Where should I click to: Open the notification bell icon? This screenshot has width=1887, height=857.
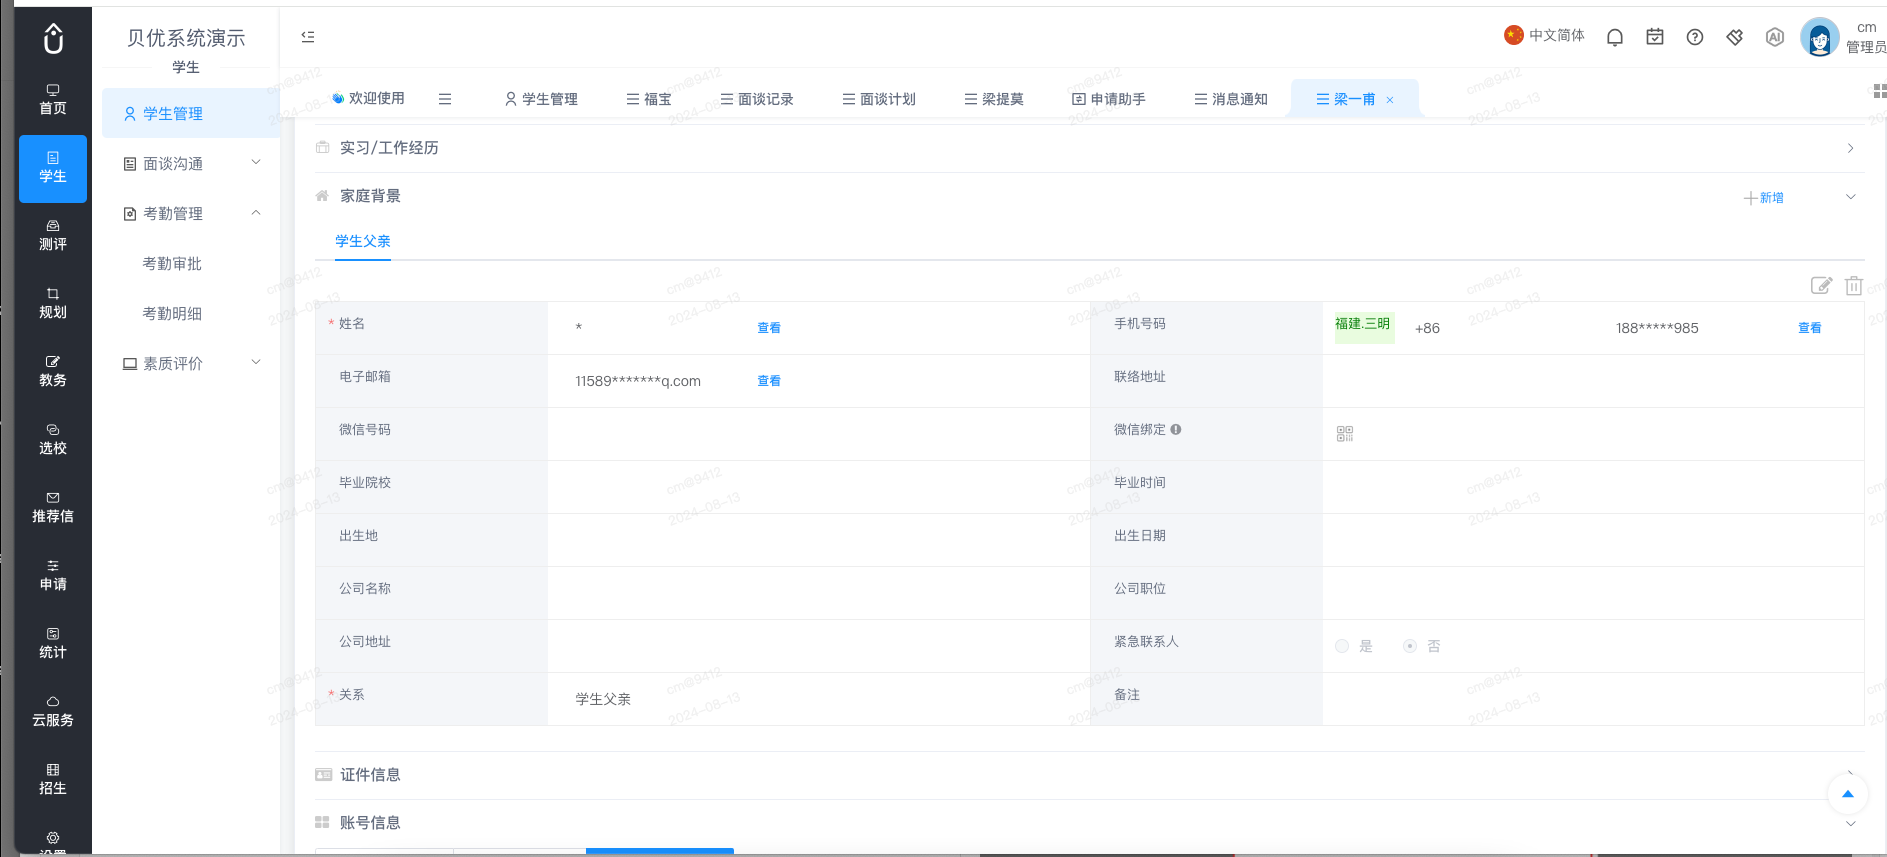pyautogui.click(x=1614, y=37)
